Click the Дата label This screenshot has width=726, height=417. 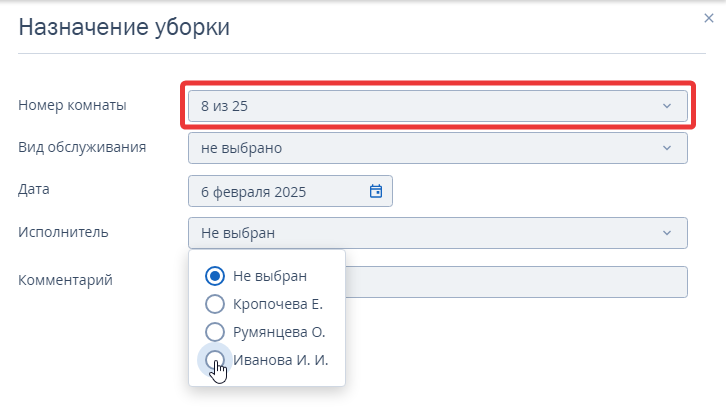[x=34, y=189]
